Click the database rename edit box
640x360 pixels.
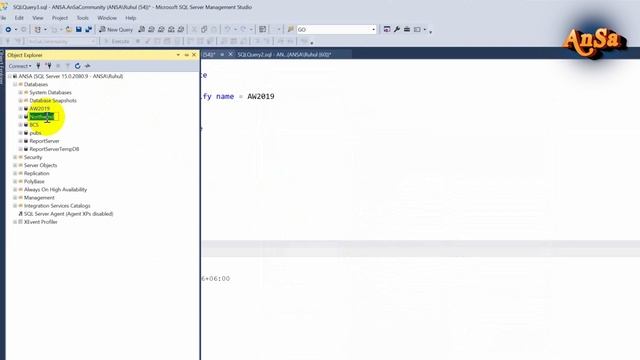click(x=44, y=117)
